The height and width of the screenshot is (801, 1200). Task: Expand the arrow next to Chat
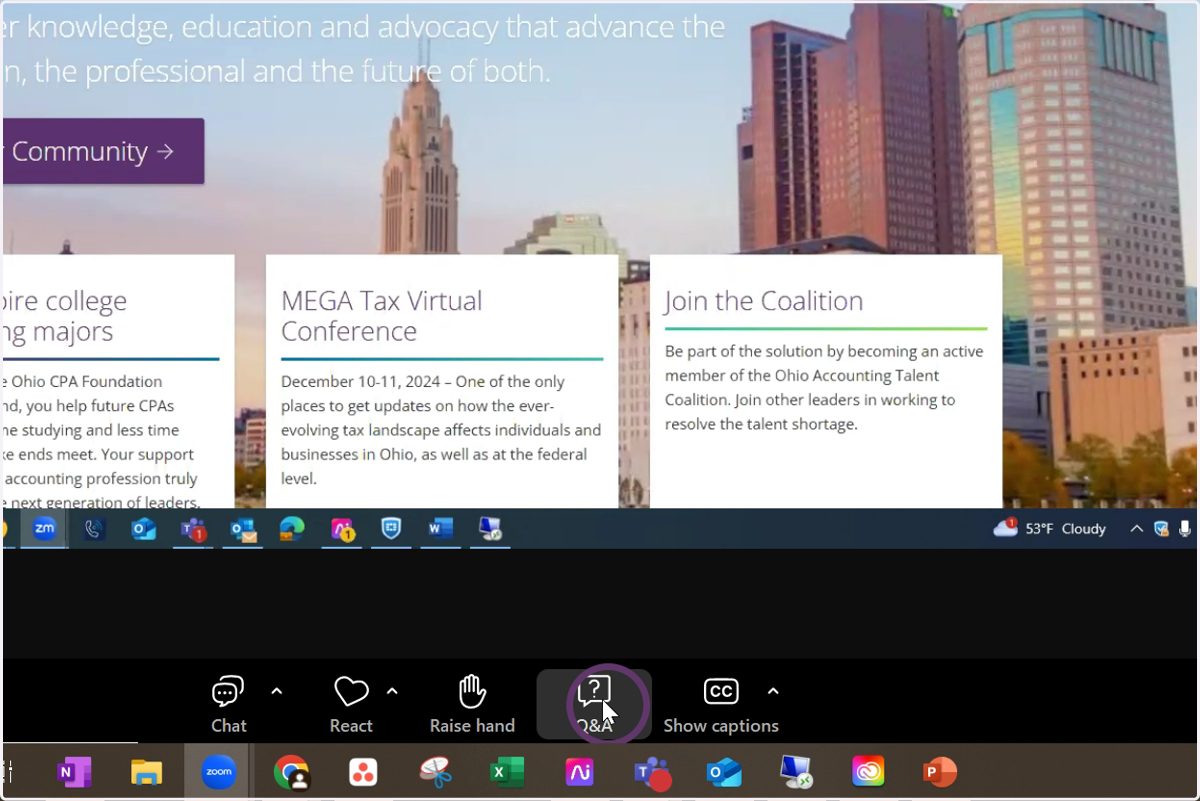point(277,691)
